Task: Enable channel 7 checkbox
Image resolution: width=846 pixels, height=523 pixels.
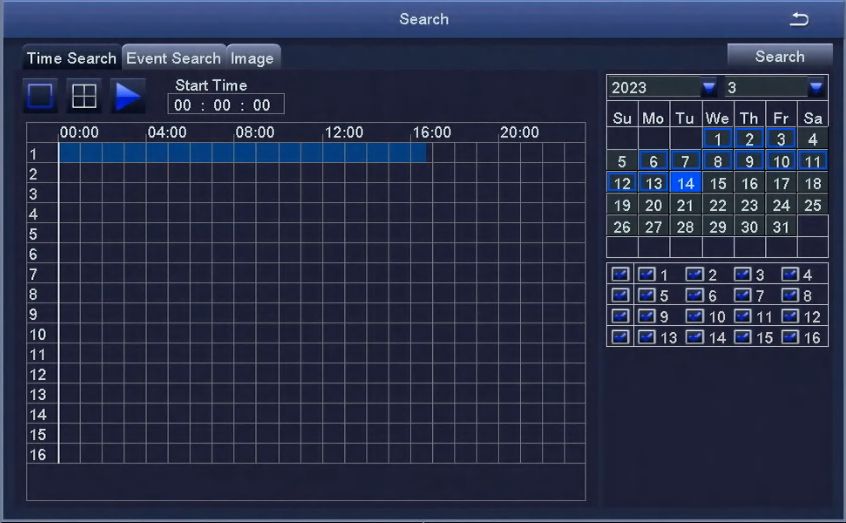Action: (x=743, y=296)
